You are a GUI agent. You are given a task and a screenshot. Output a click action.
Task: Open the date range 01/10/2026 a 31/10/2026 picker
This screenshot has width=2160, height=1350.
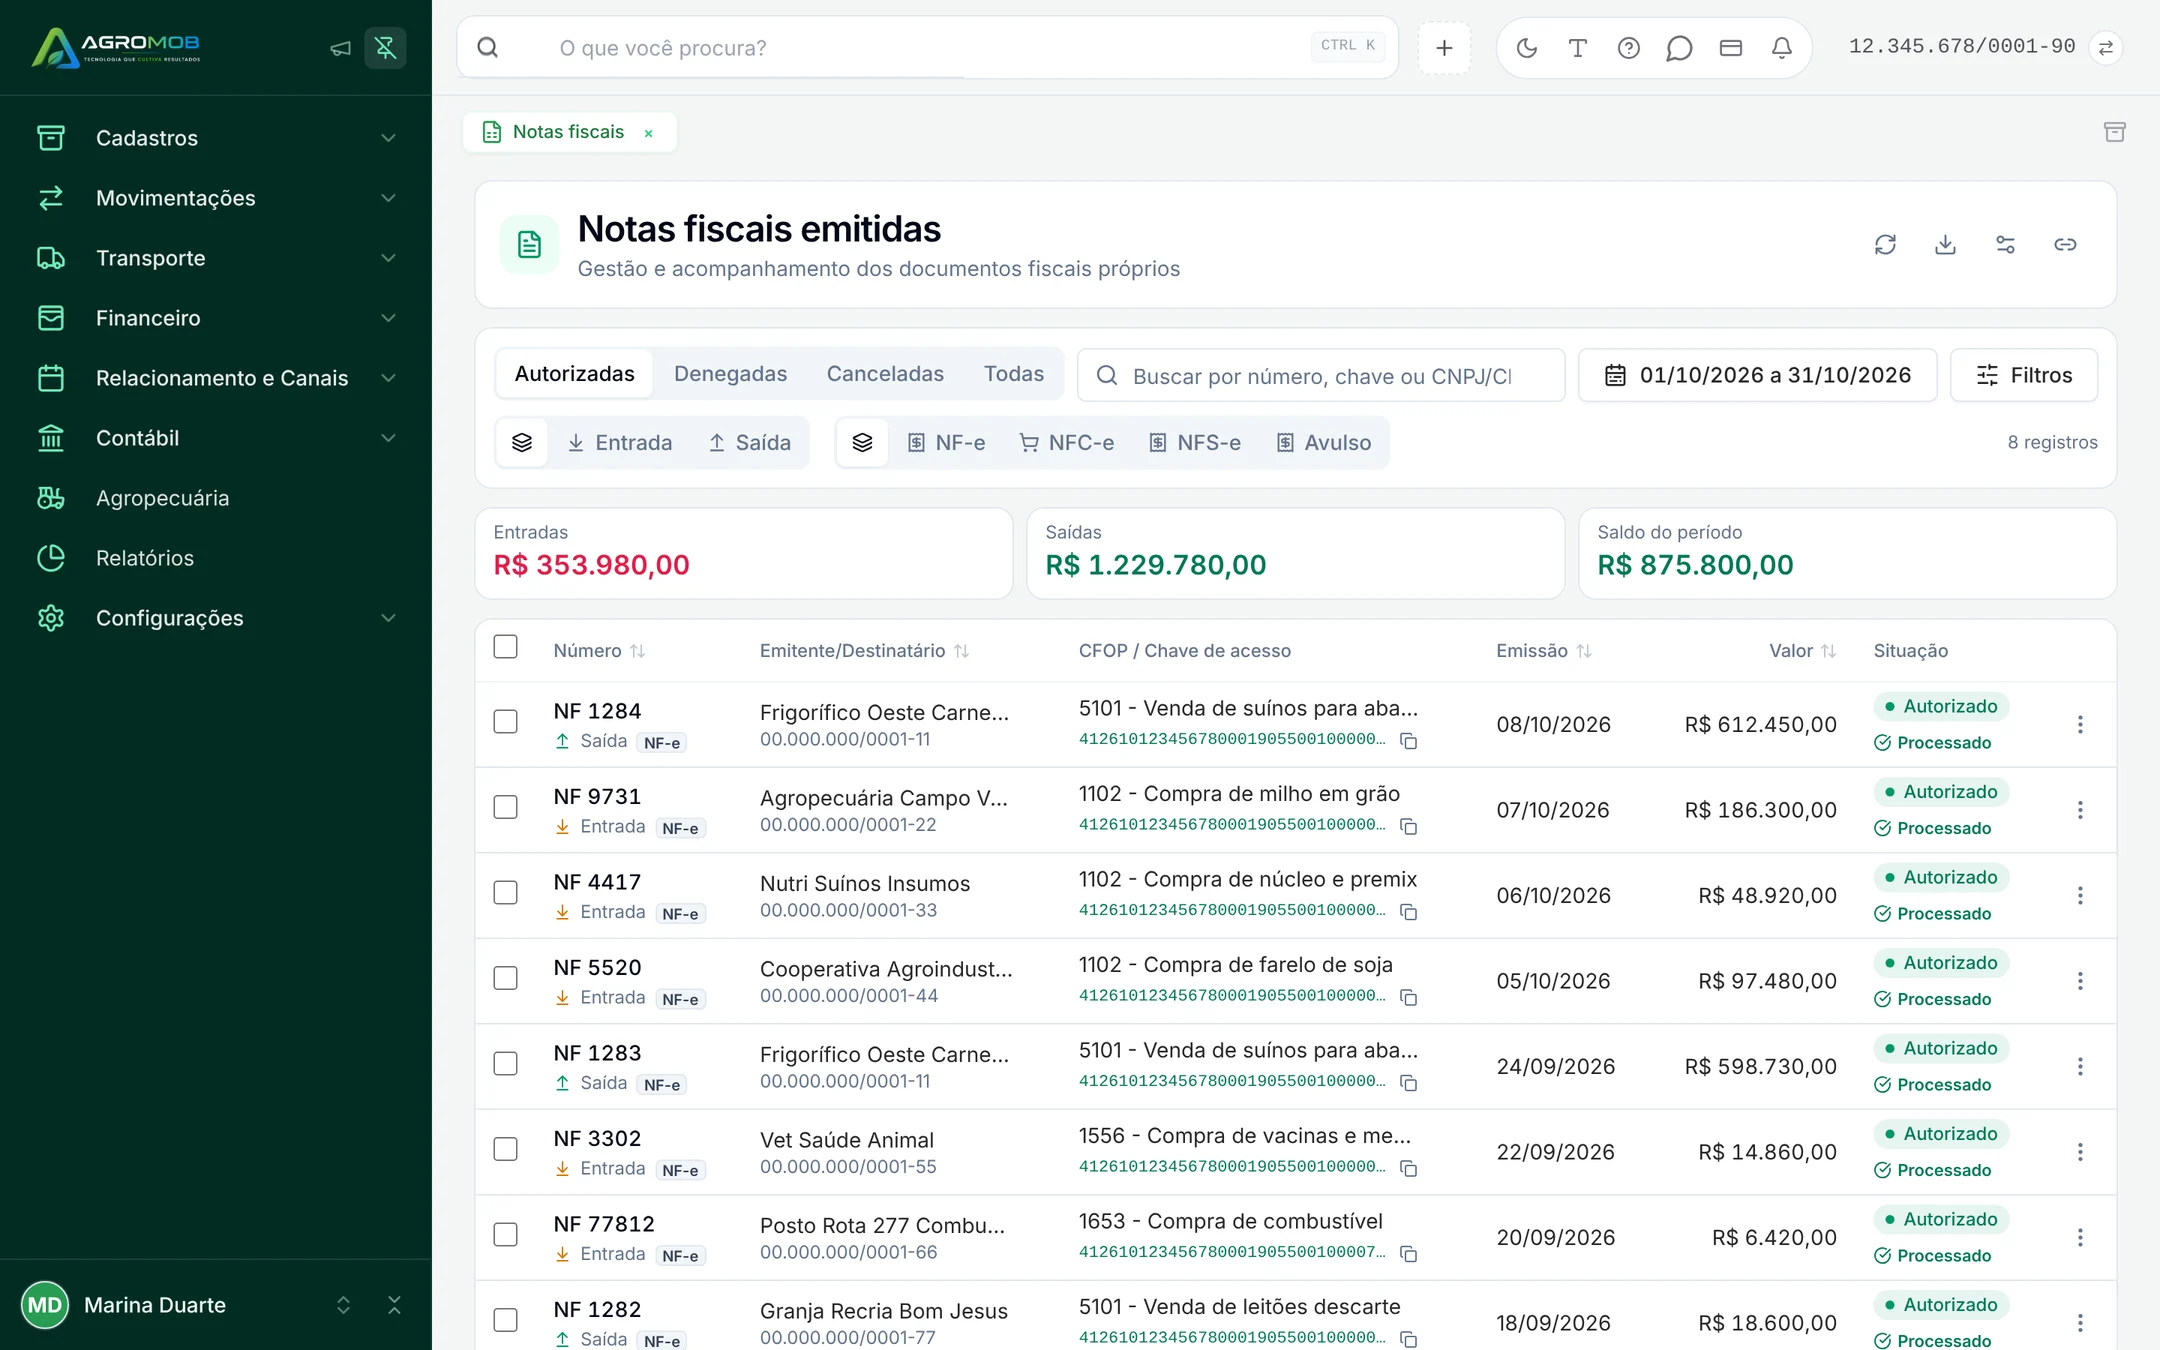(1757, 375)
